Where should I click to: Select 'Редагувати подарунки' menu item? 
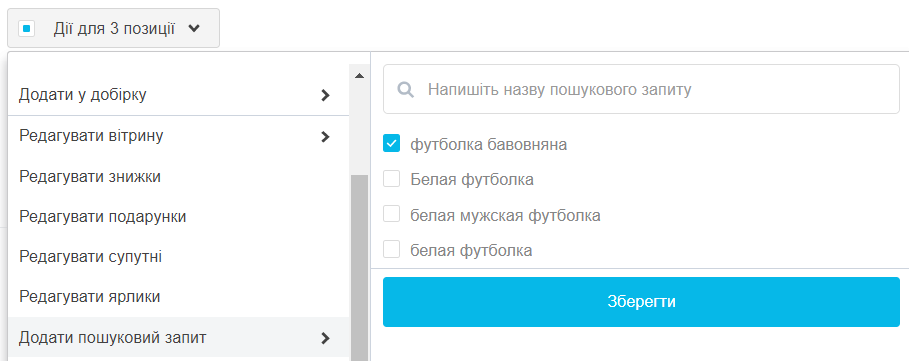click(179, 217)
